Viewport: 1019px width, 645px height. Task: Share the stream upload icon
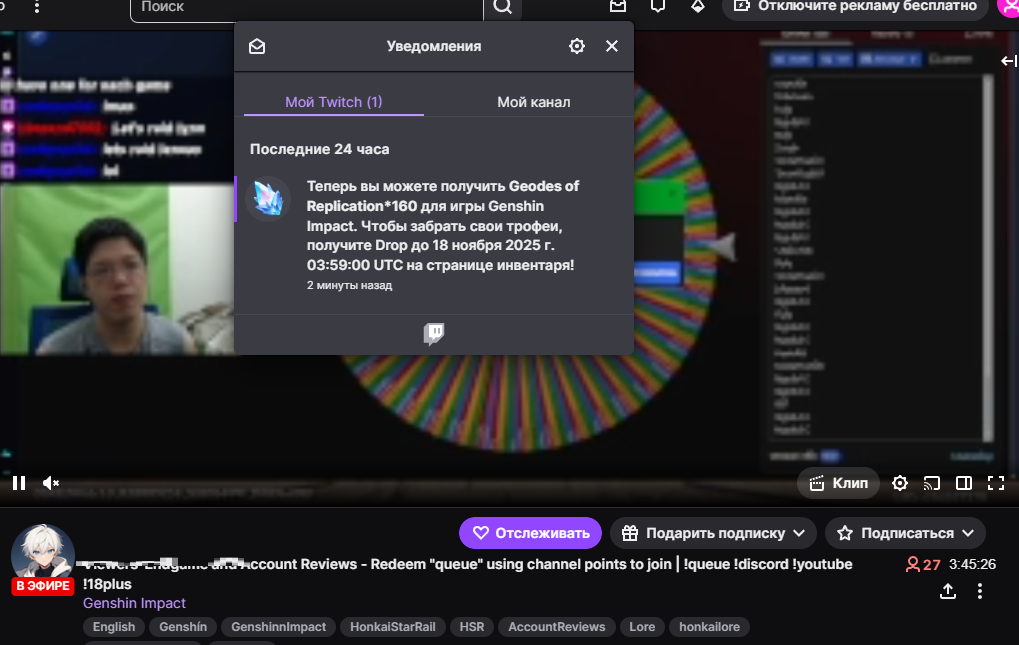(x=948, y=591)
